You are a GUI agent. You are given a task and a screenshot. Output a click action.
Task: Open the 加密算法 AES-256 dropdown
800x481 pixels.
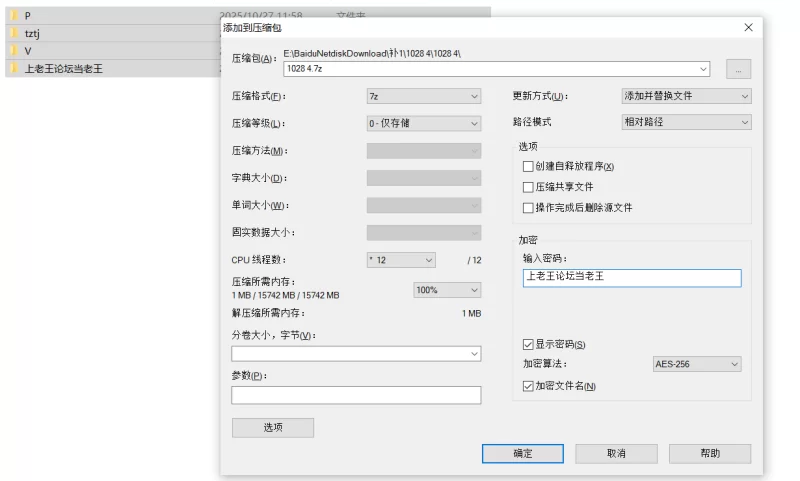(697, 364)
